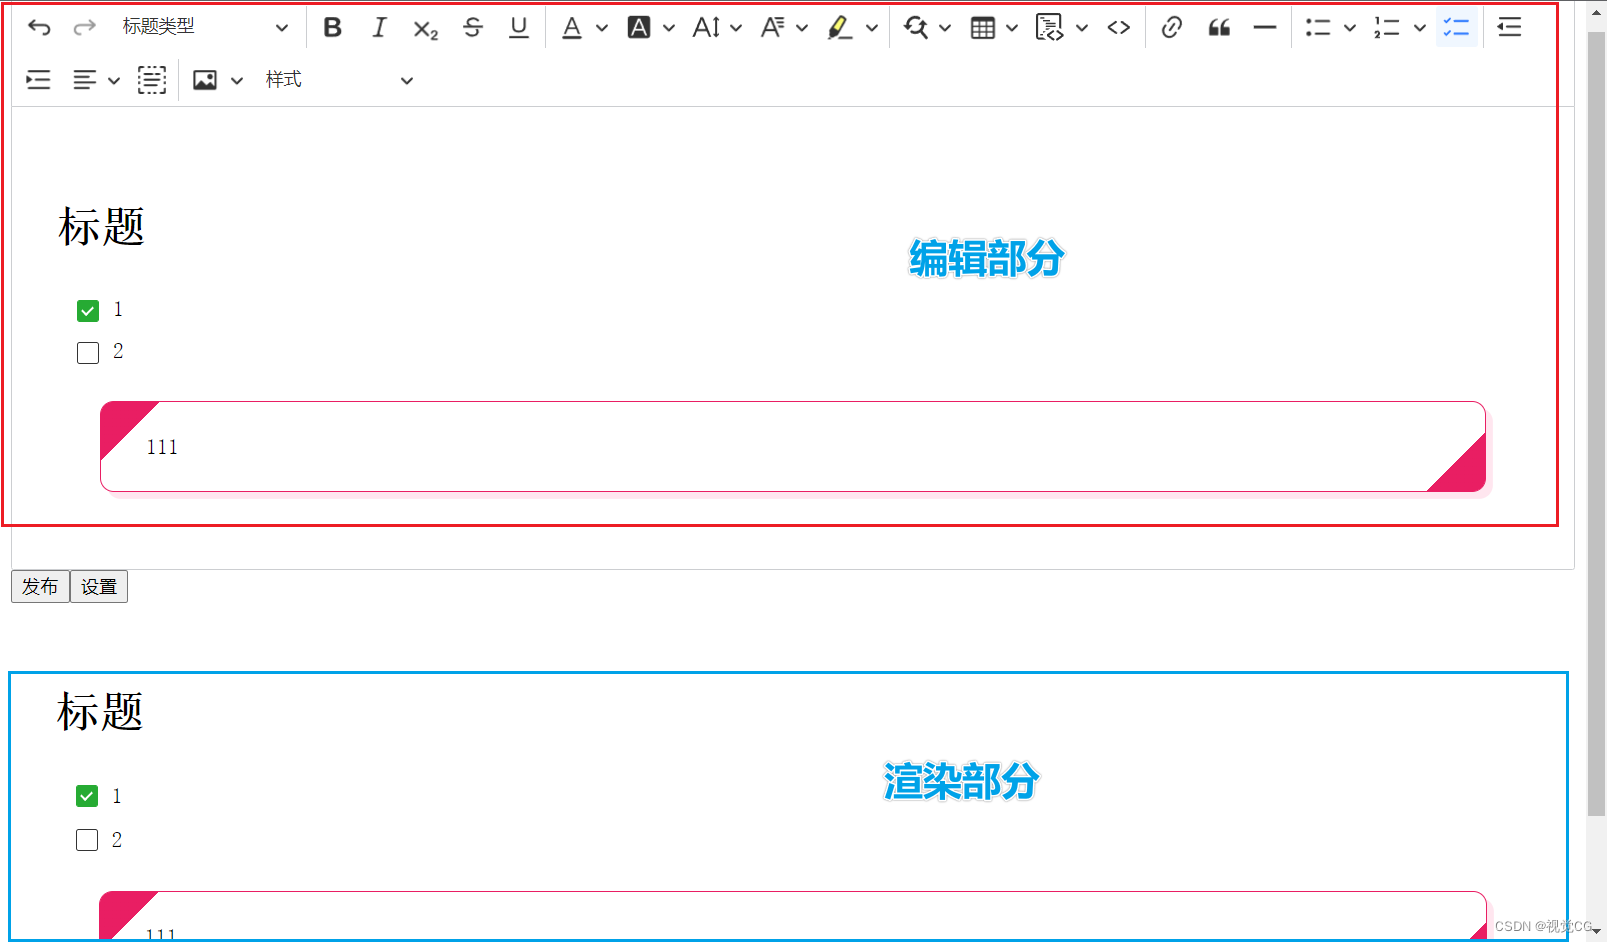Screen dimensions: 1607x942
Task: Expand the numbered list style arrow
Action: click(1420, 28)
